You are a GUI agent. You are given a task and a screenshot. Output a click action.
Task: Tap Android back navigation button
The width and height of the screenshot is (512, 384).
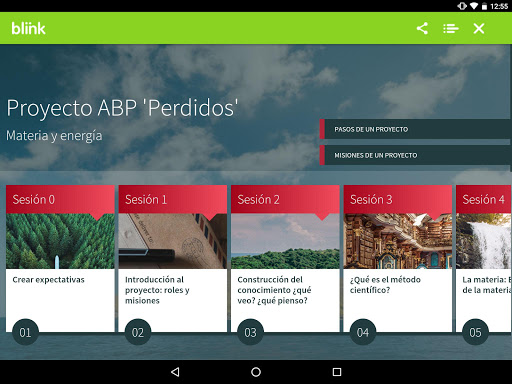click(x=175, y=372)
